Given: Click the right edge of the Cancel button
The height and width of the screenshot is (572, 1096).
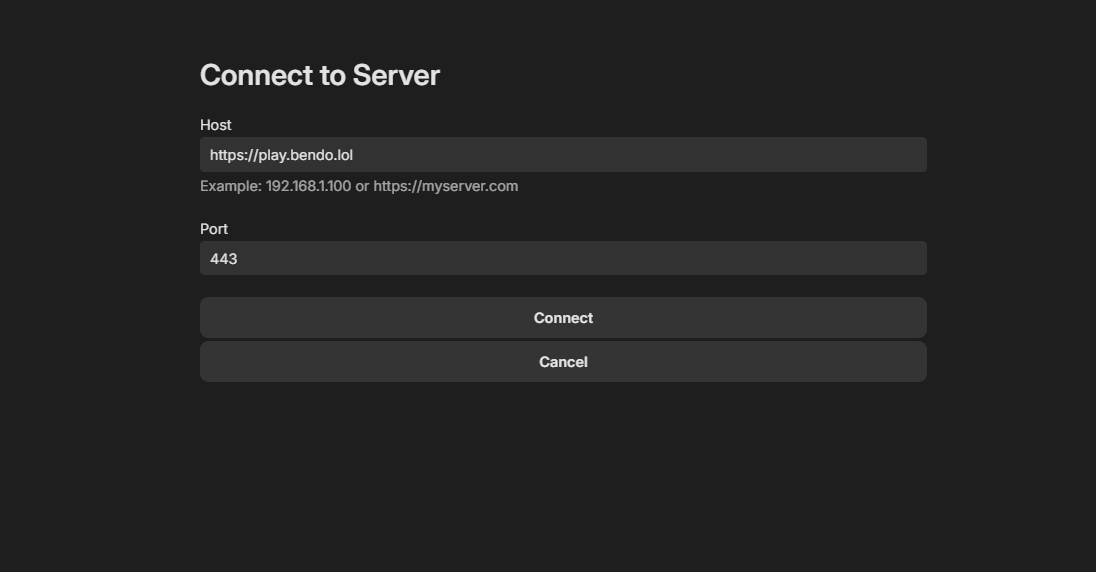Looking at the screenshot, I should tap(912, 362).
